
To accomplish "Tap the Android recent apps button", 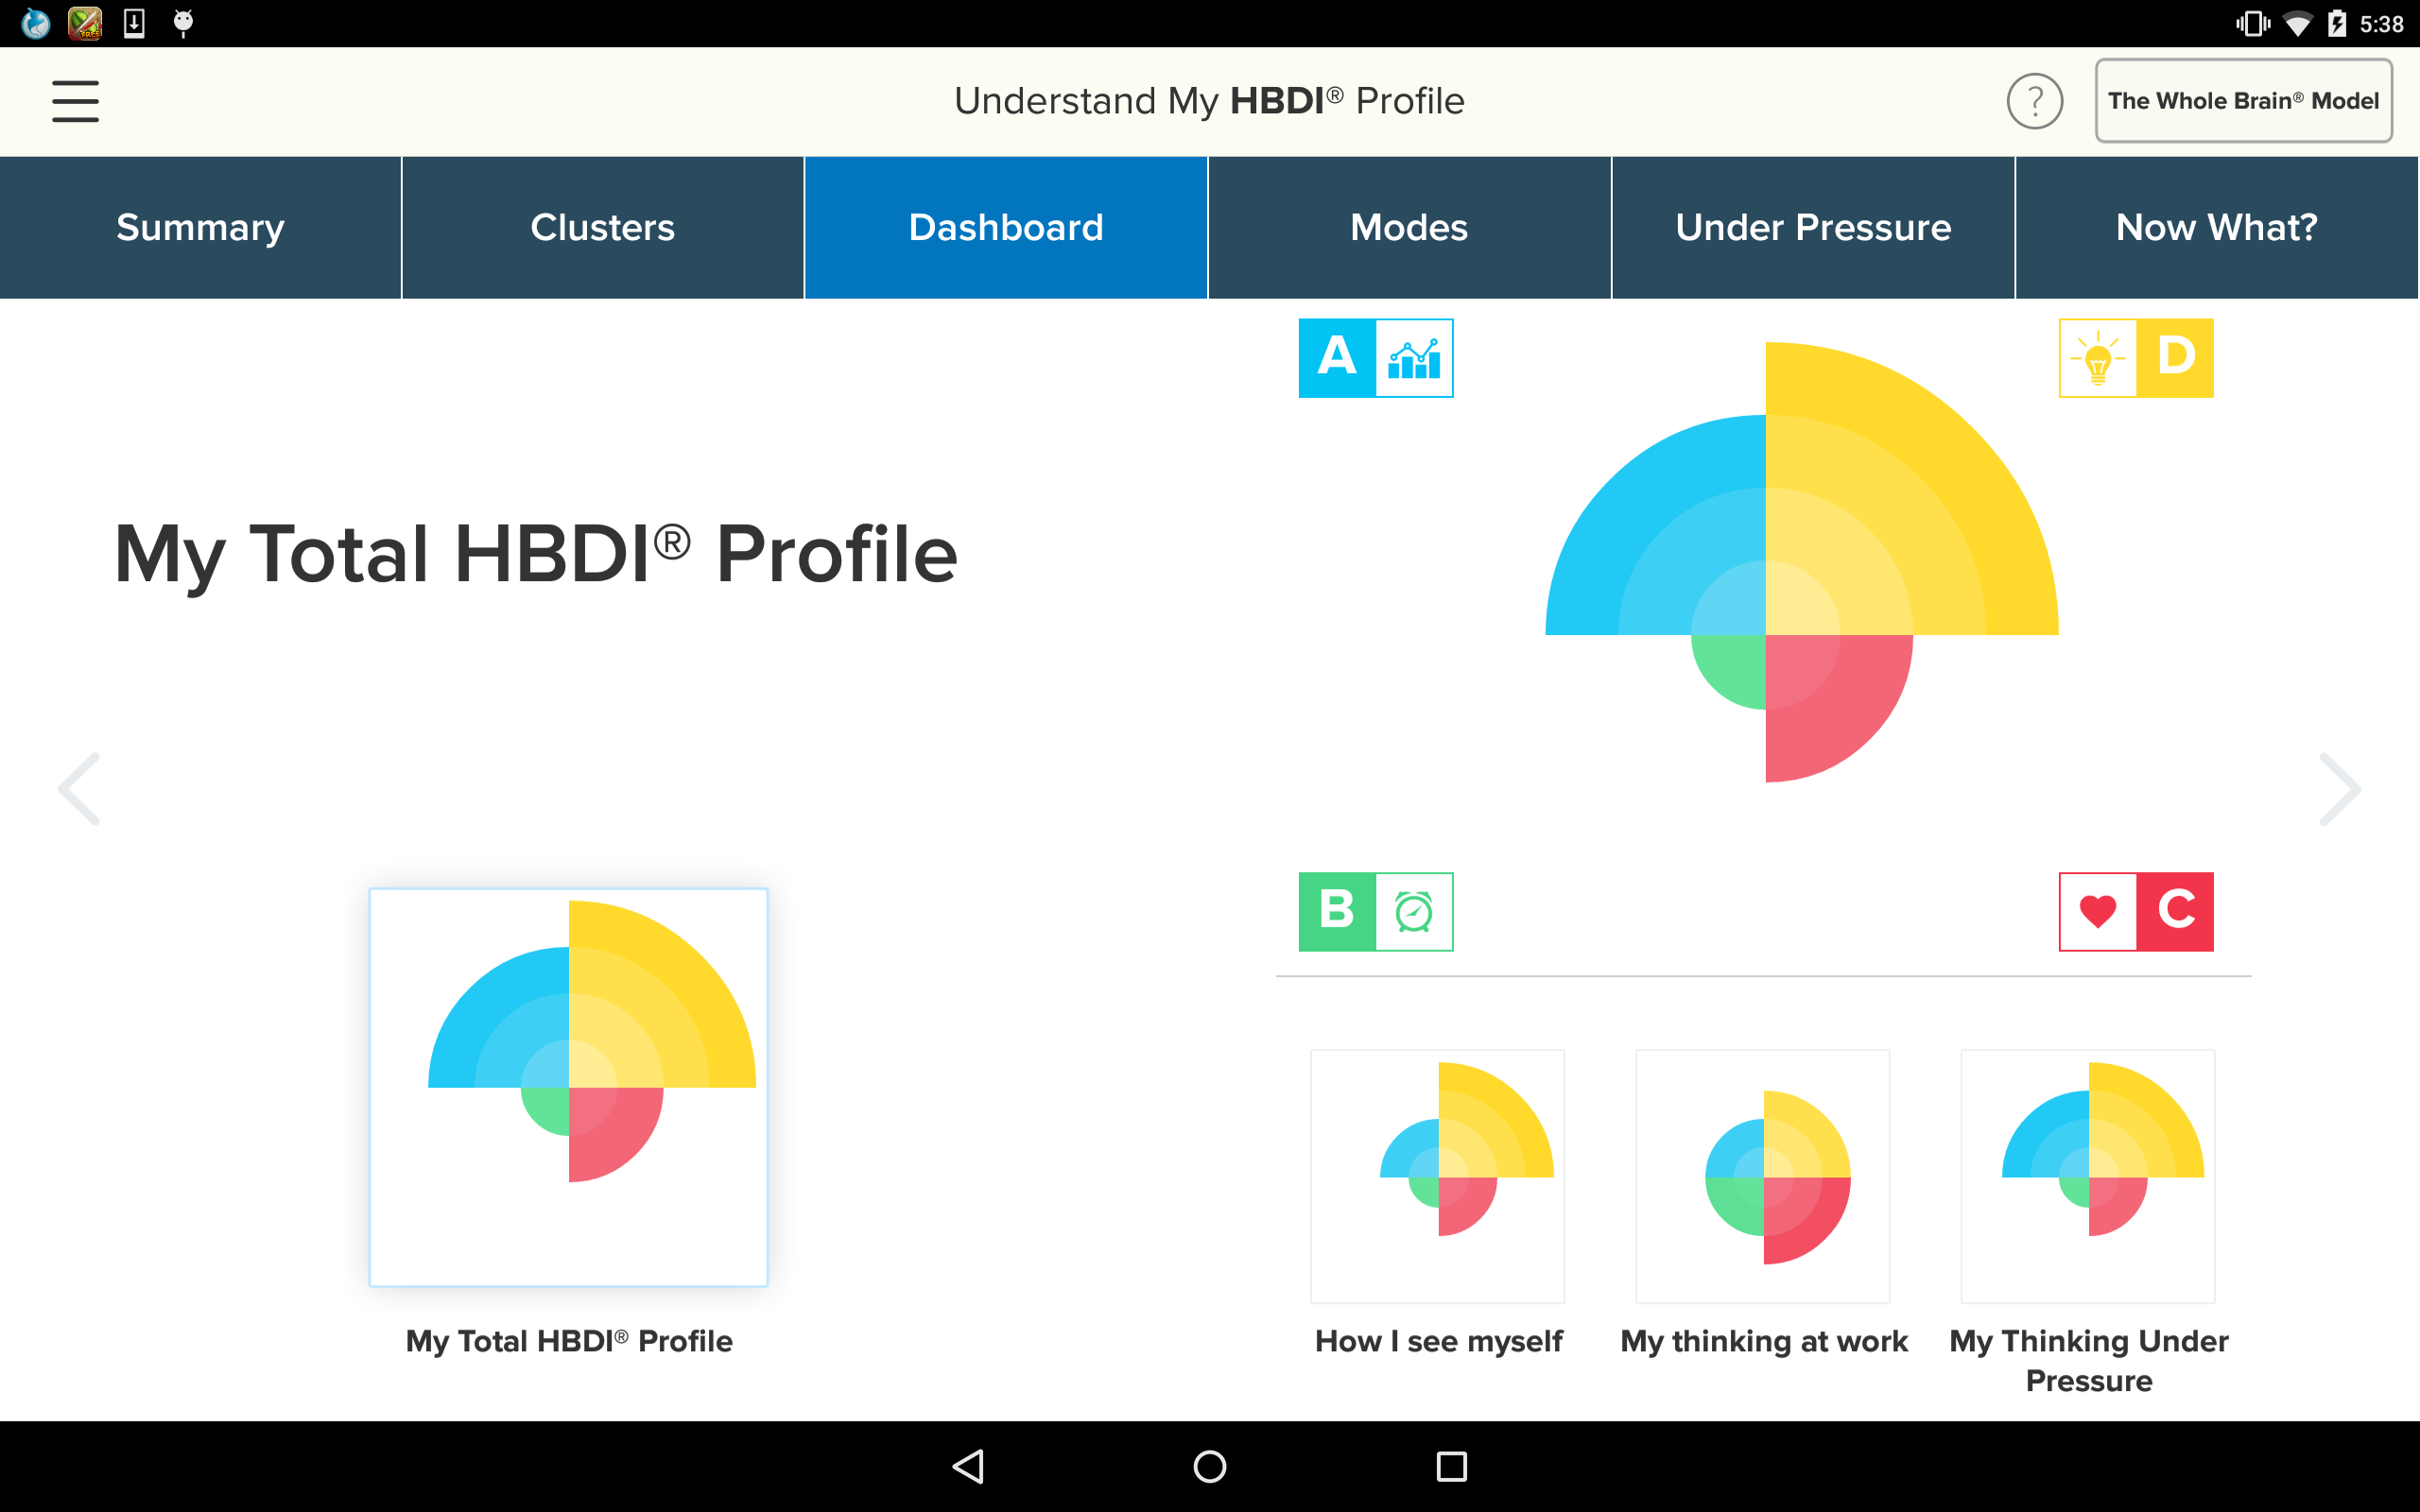I will click(1452, 1467).
